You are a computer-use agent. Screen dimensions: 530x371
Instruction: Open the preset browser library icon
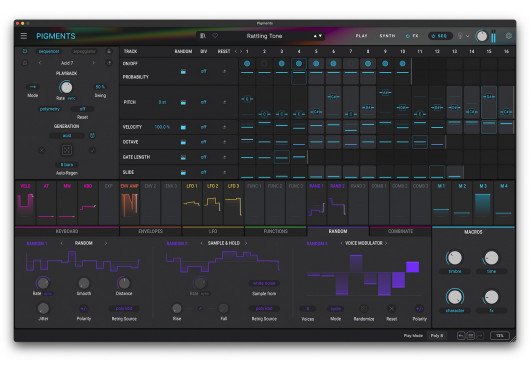tap(203, 36)
